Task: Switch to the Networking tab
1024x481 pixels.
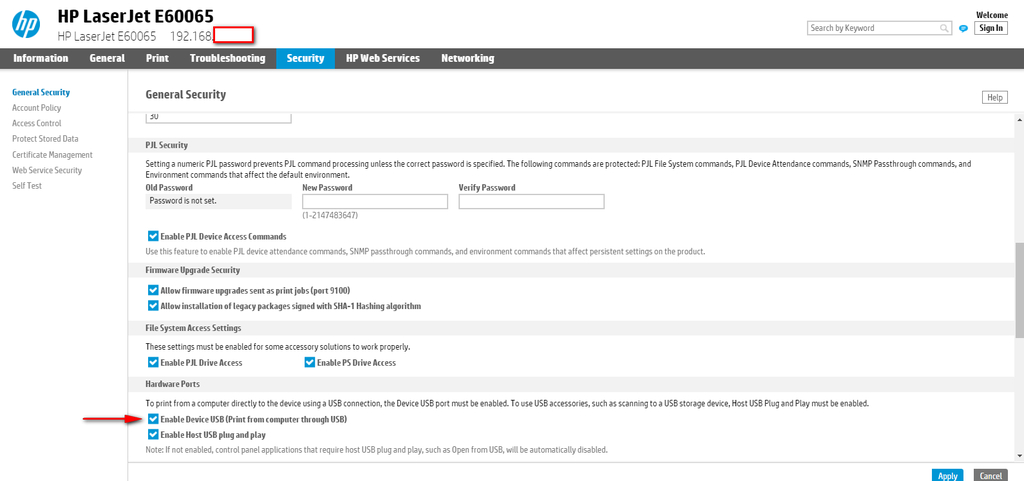Action: (467, 58)
